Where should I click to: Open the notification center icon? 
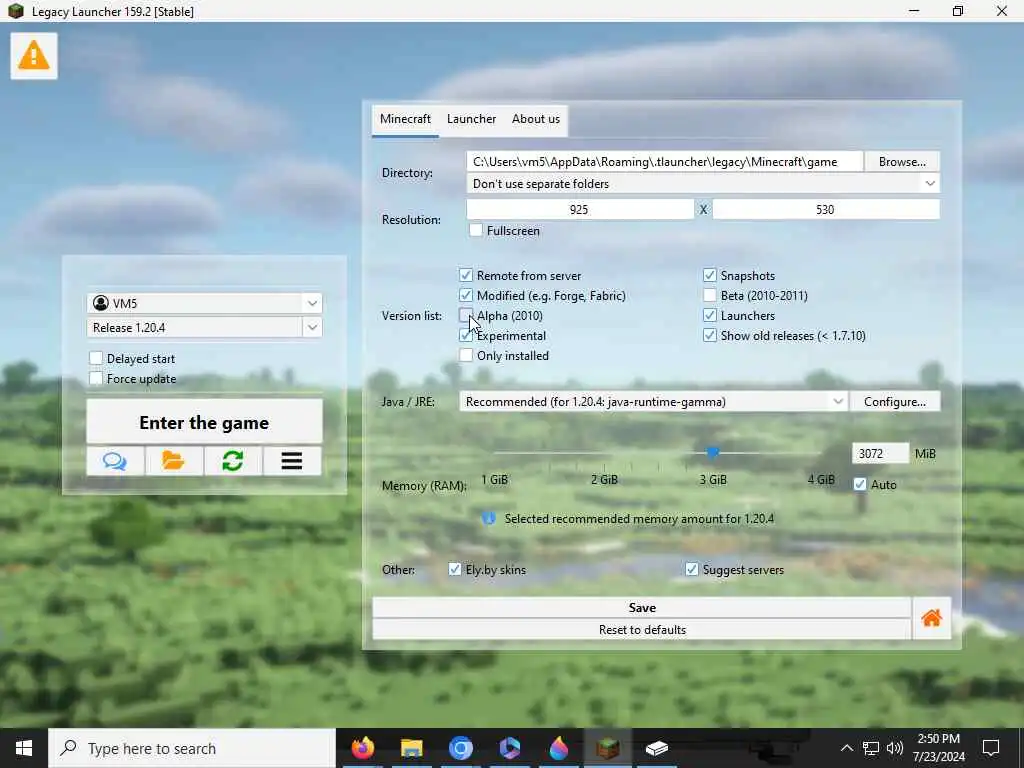coord(991,748)
